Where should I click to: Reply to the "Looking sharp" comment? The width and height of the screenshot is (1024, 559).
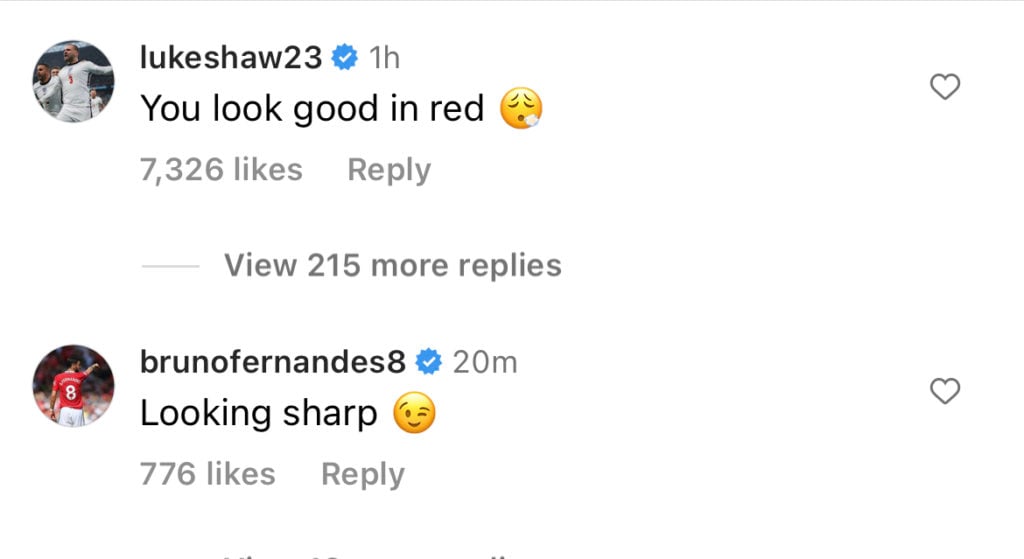[x=363, y=475]
